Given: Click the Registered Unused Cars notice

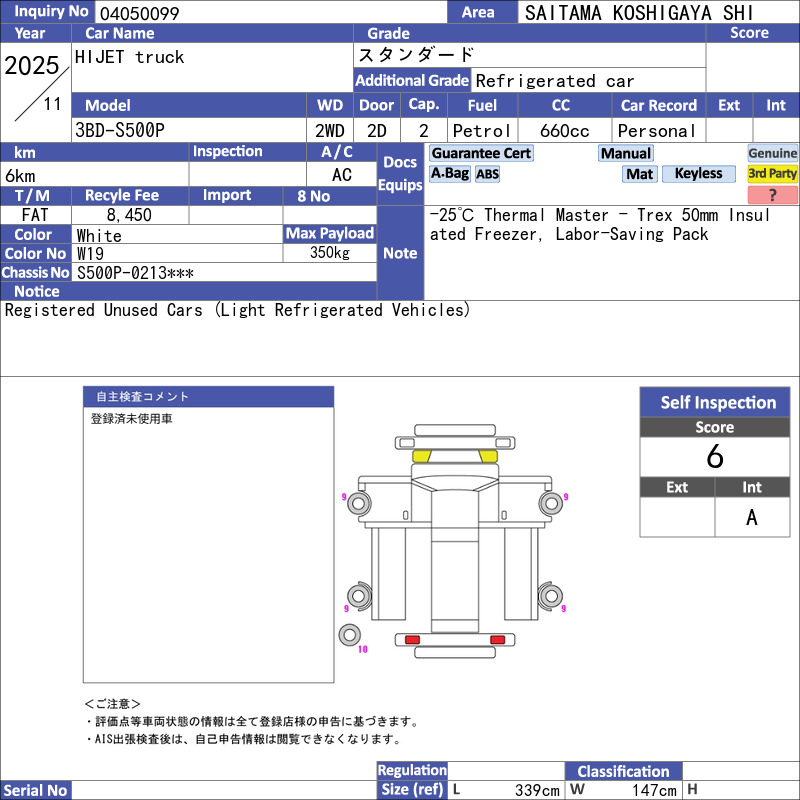Looking at the screenshot, I should coord(237,310).
